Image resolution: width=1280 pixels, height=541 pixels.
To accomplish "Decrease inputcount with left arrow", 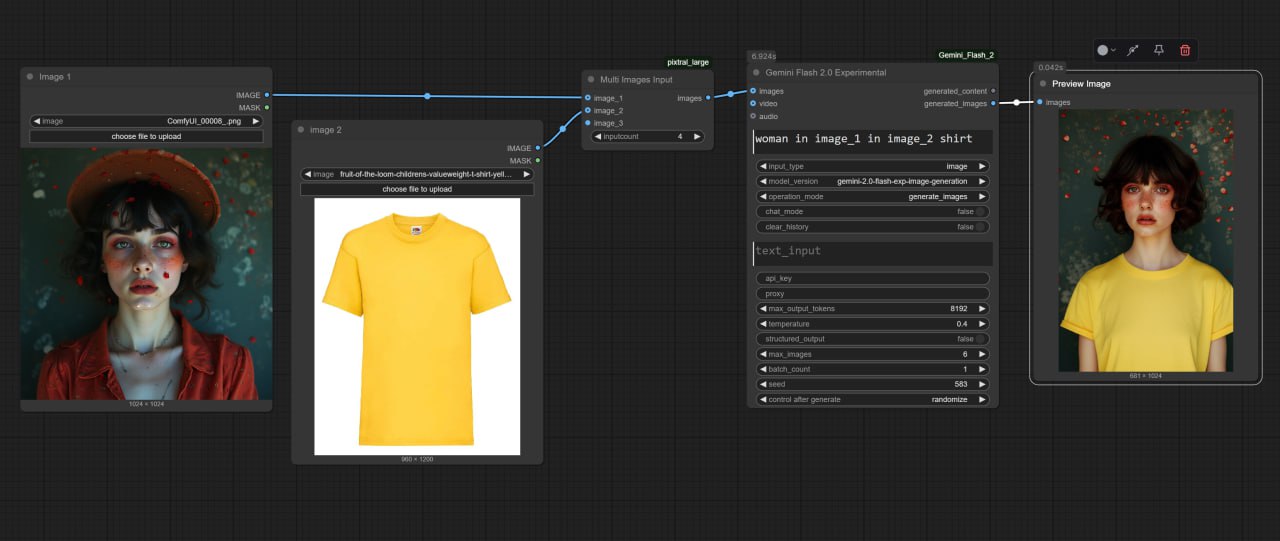I will [598, 136].
